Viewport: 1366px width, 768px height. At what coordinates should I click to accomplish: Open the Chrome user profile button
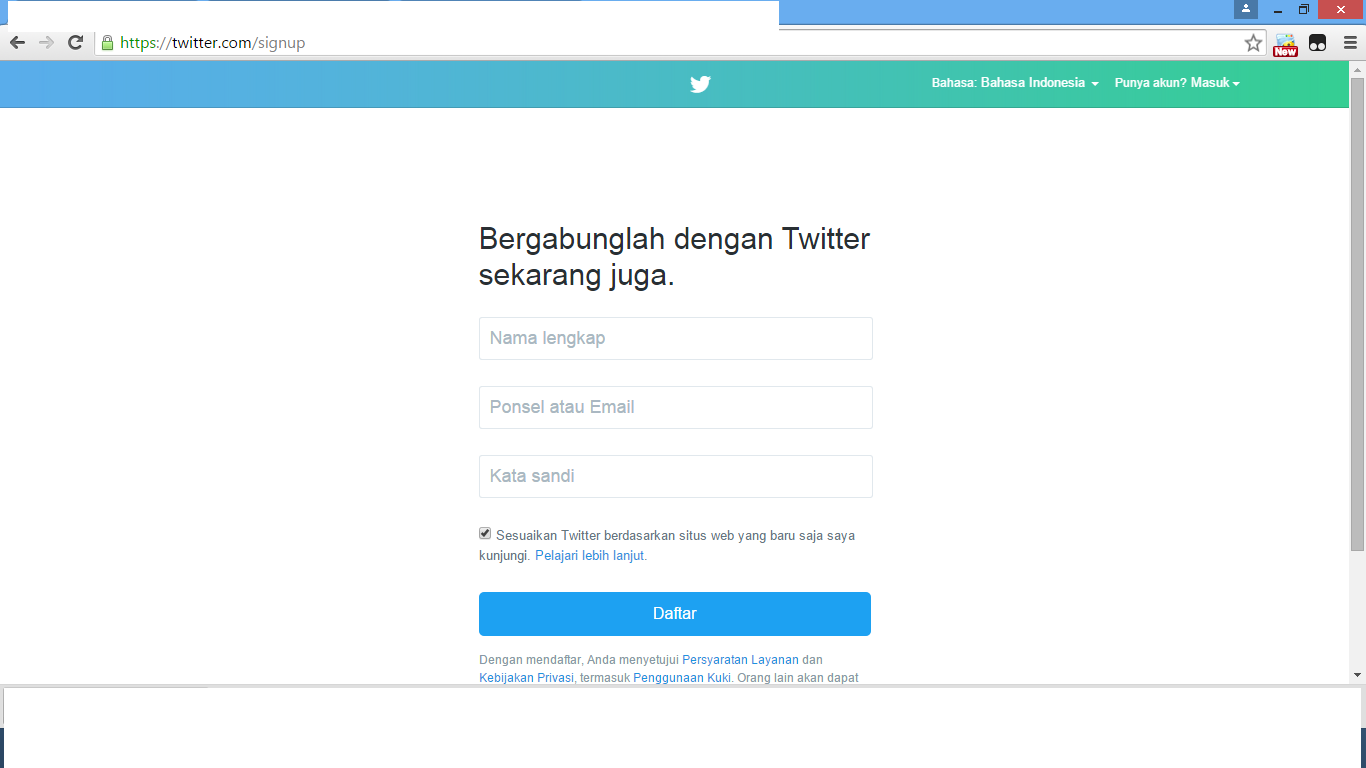[1245, 9]
